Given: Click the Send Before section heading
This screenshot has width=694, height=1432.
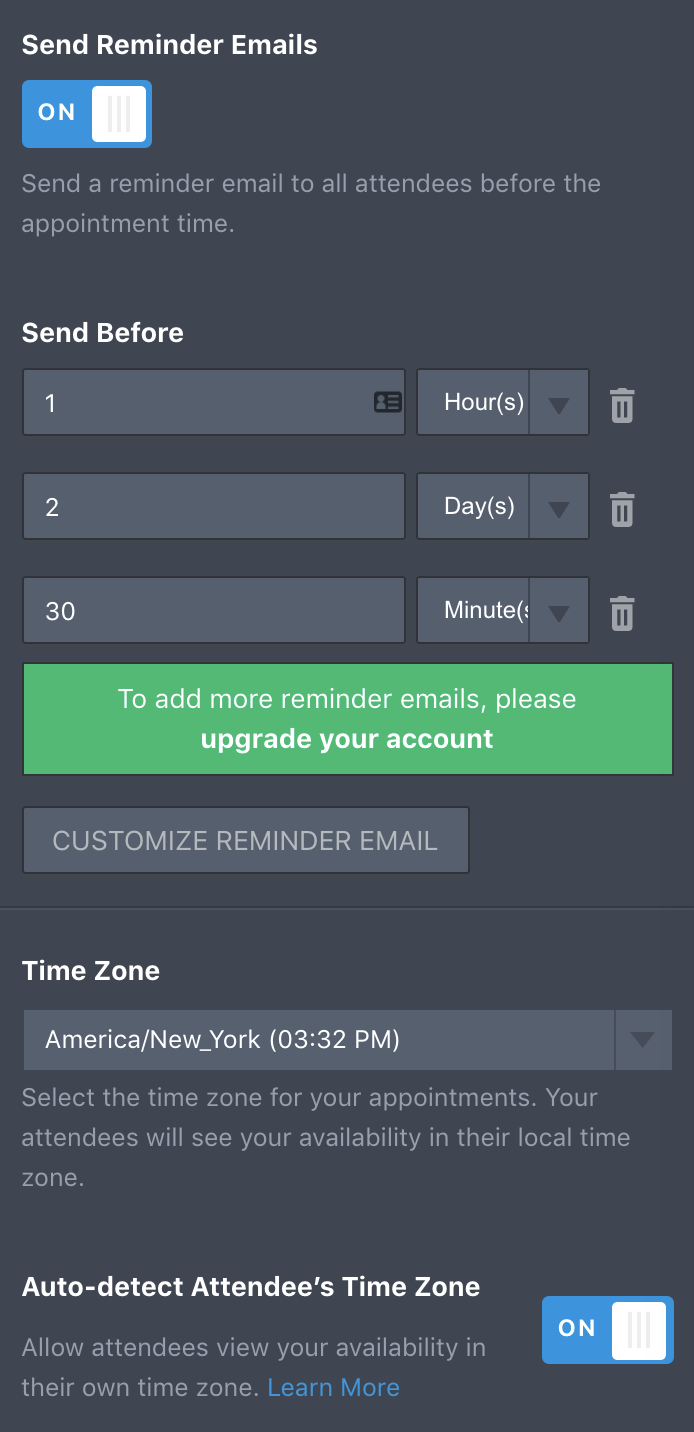Looking at the screenshot, I should point(102,333).
